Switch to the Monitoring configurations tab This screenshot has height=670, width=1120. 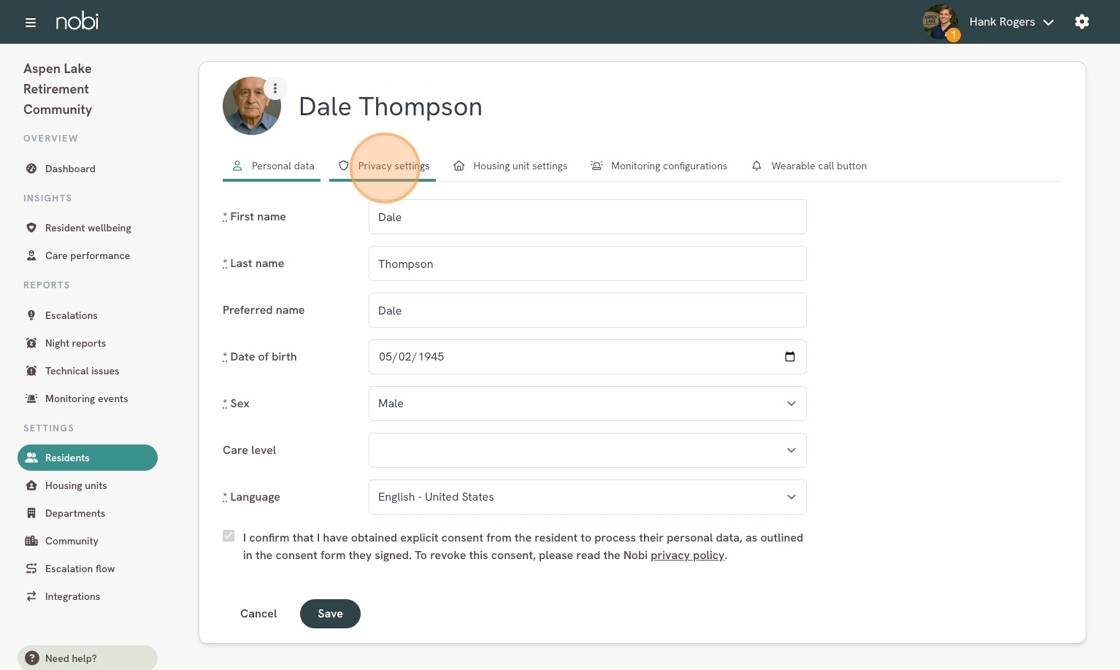point(659,166)
